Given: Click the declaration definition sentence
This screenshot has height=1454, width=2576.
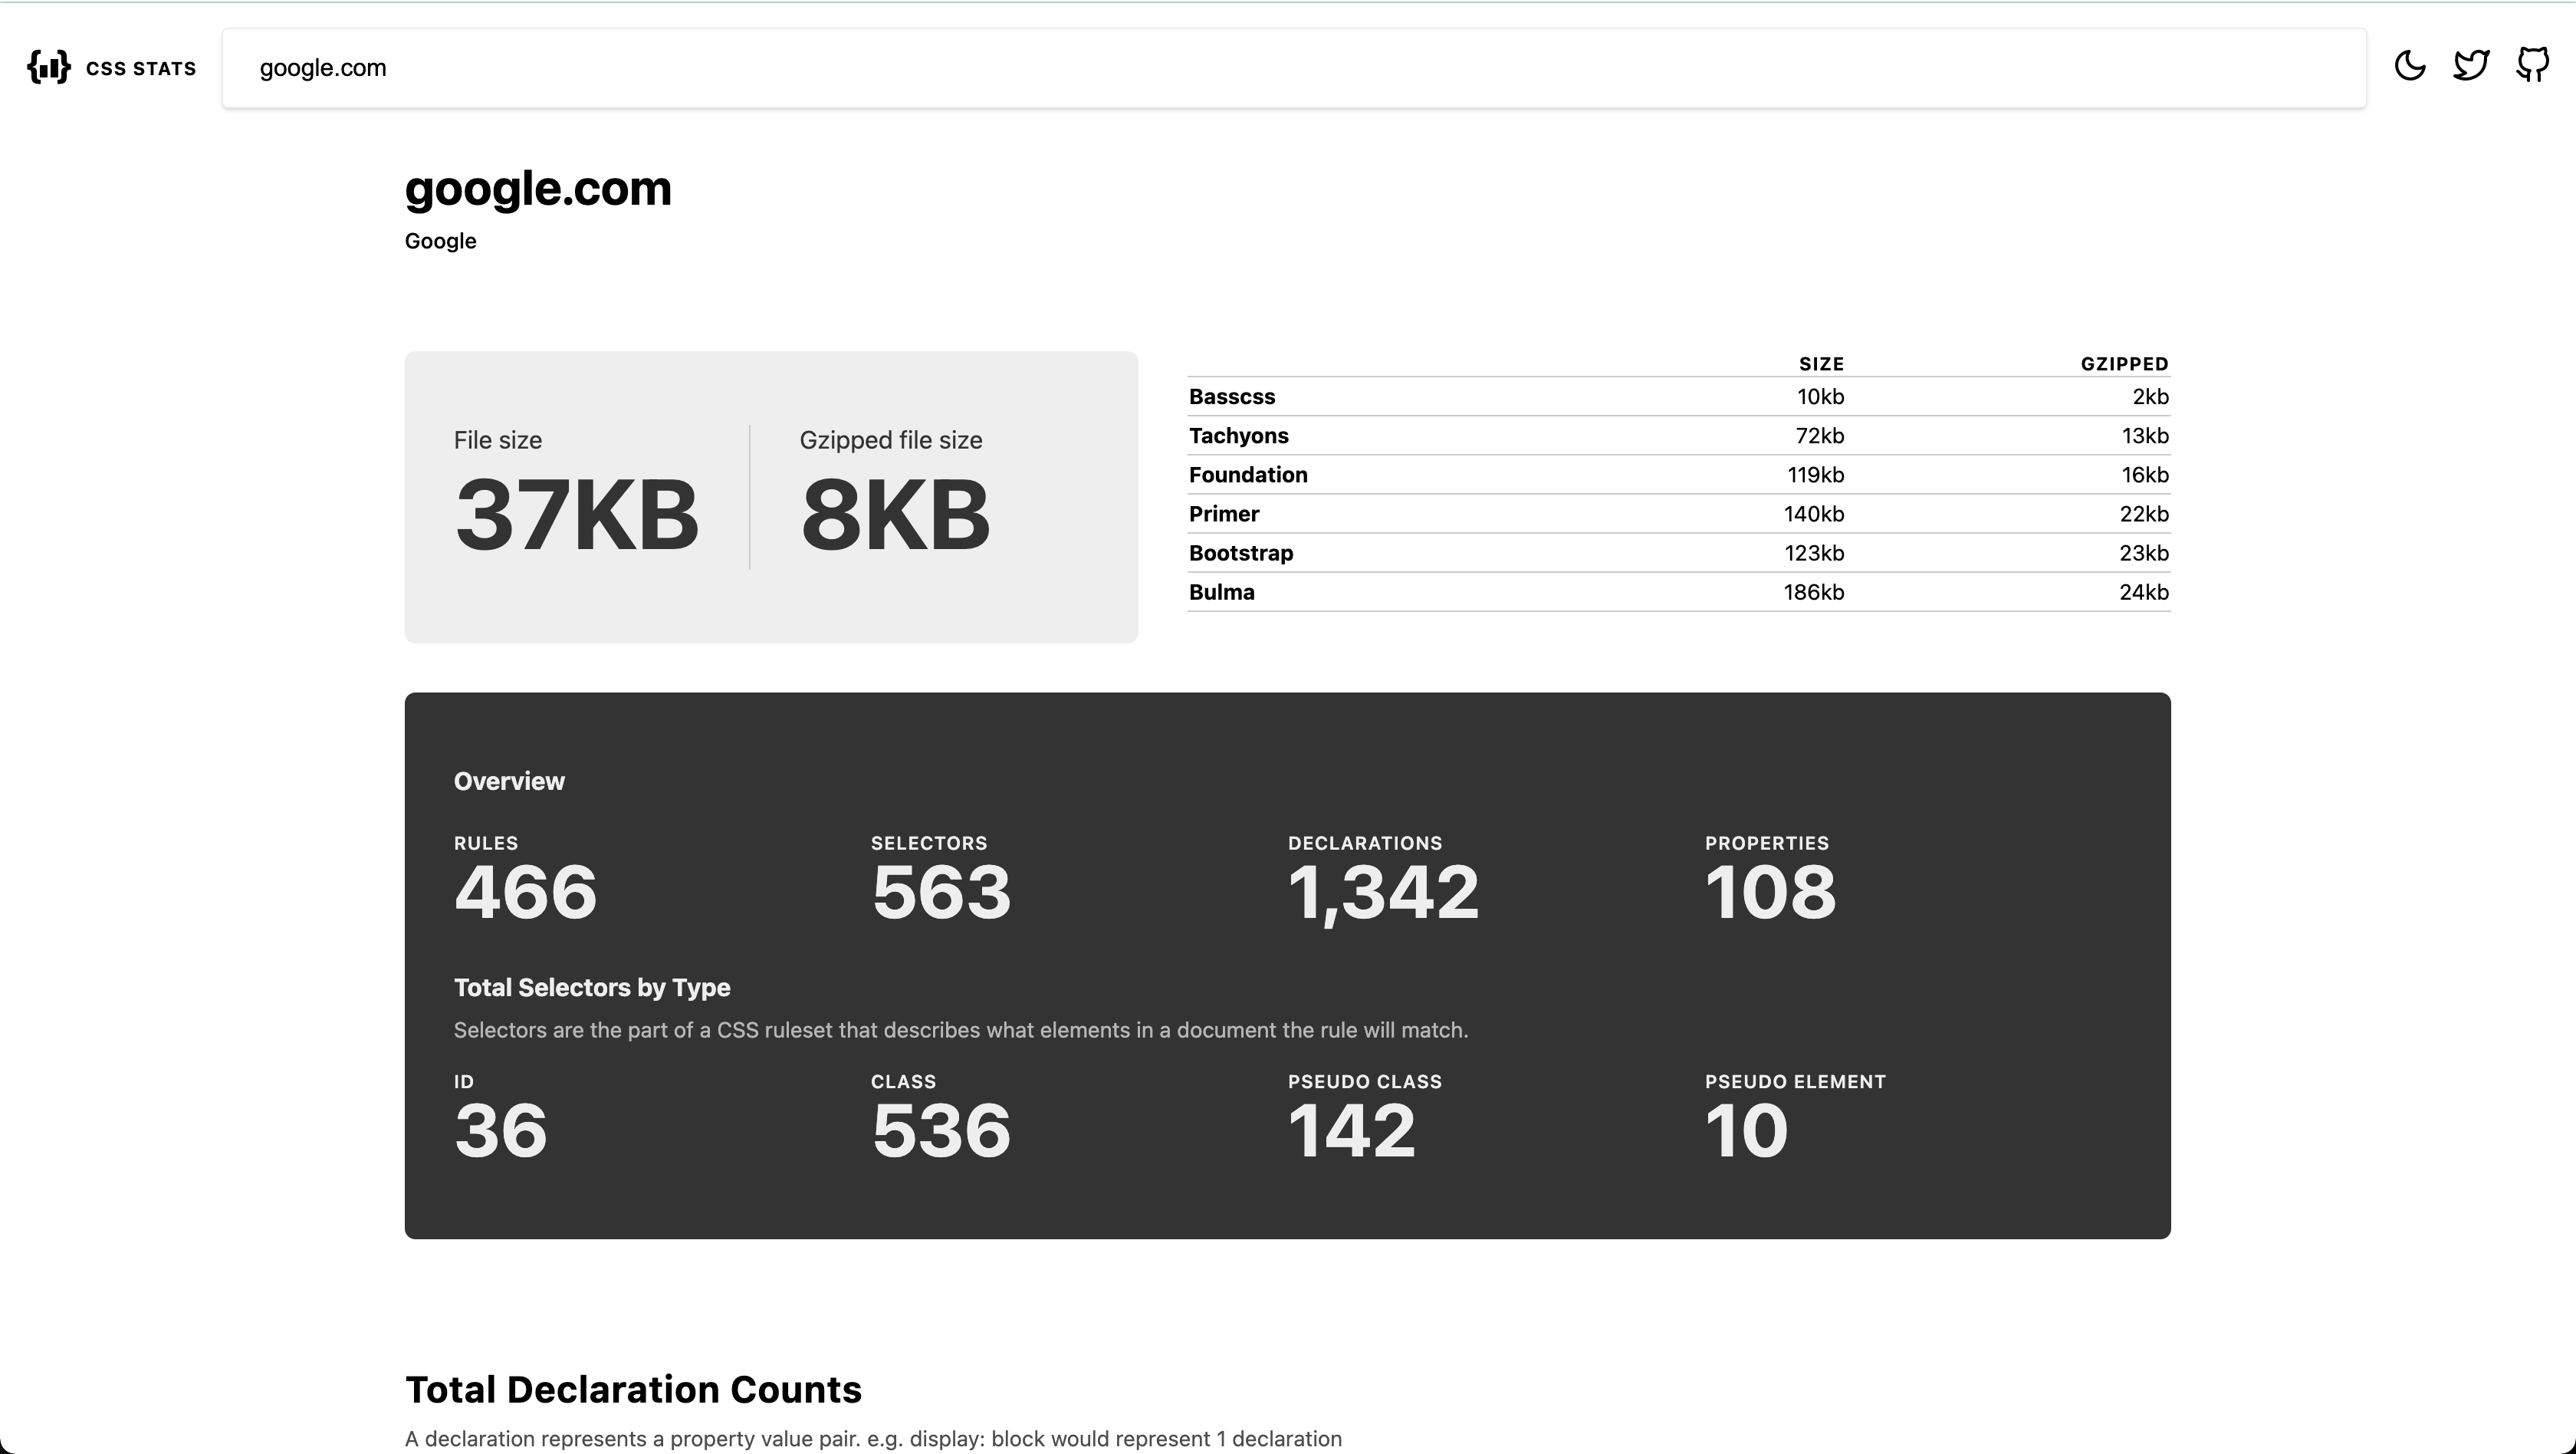Looking at the screenshot, I should (x=873, y=1439).
